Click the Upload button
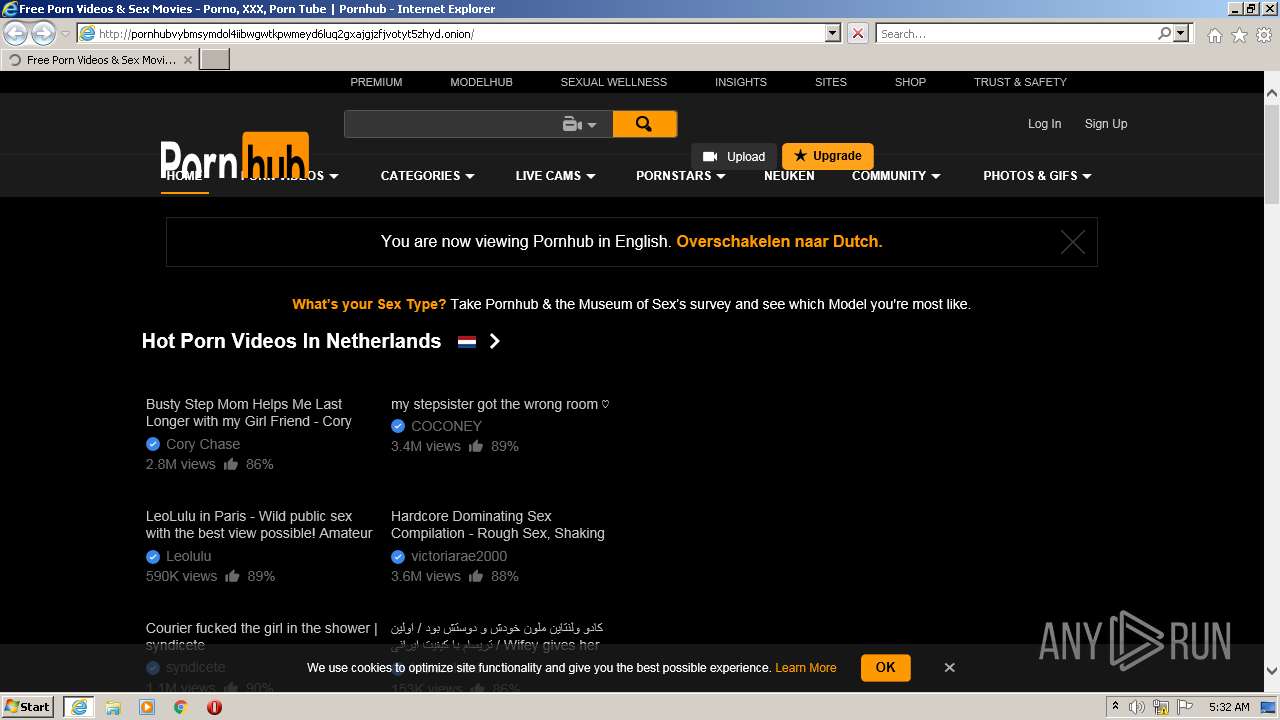Screen dimensions: 1280x720 coord(734,157)
